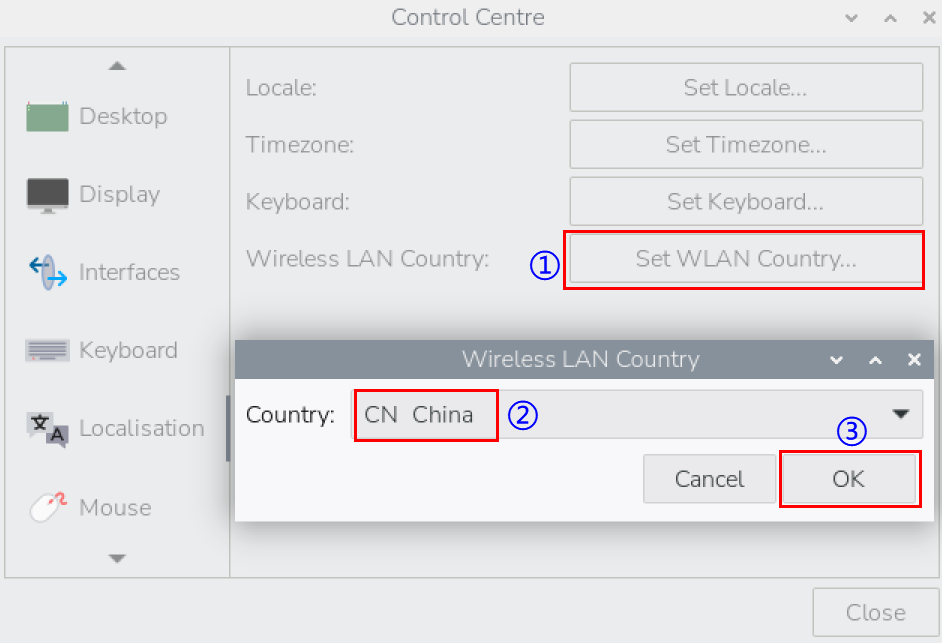Switch to the Interfaces tab label
Screen dimensions: 942x643
[x=129, y=272]
